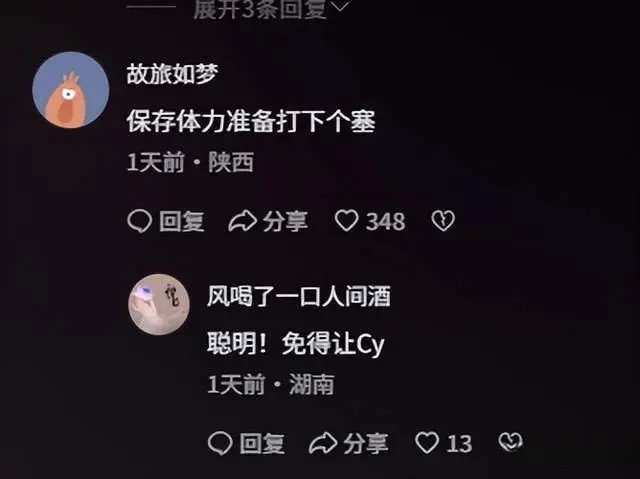Tap the reply bubble icon under 故旅如梦's comment
This screenshot has height=479, width=640.
[x=140, y=221]
